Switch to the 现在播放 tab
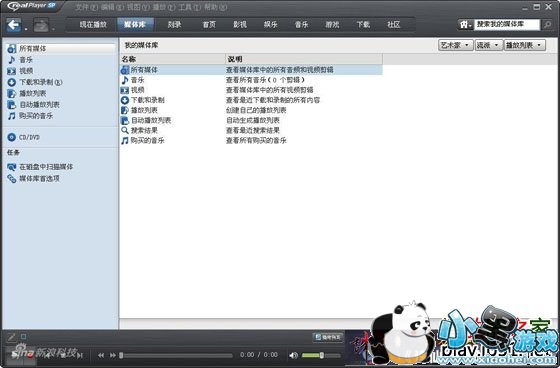Viewport: 560px width, 368px height. click(x=93, y=25)
